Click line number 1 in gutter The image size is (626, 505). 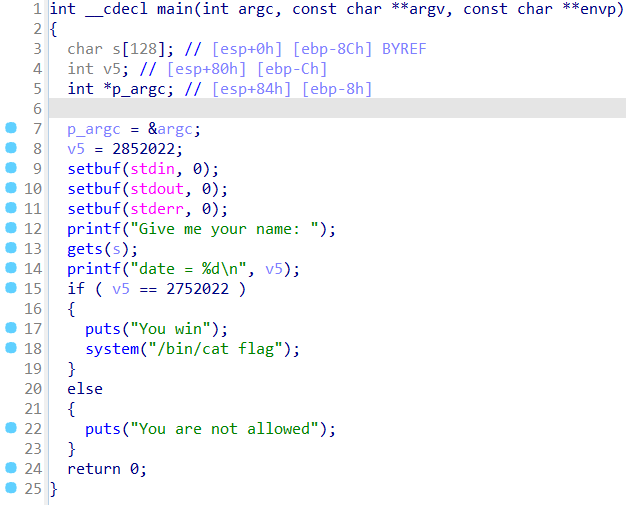37,9
